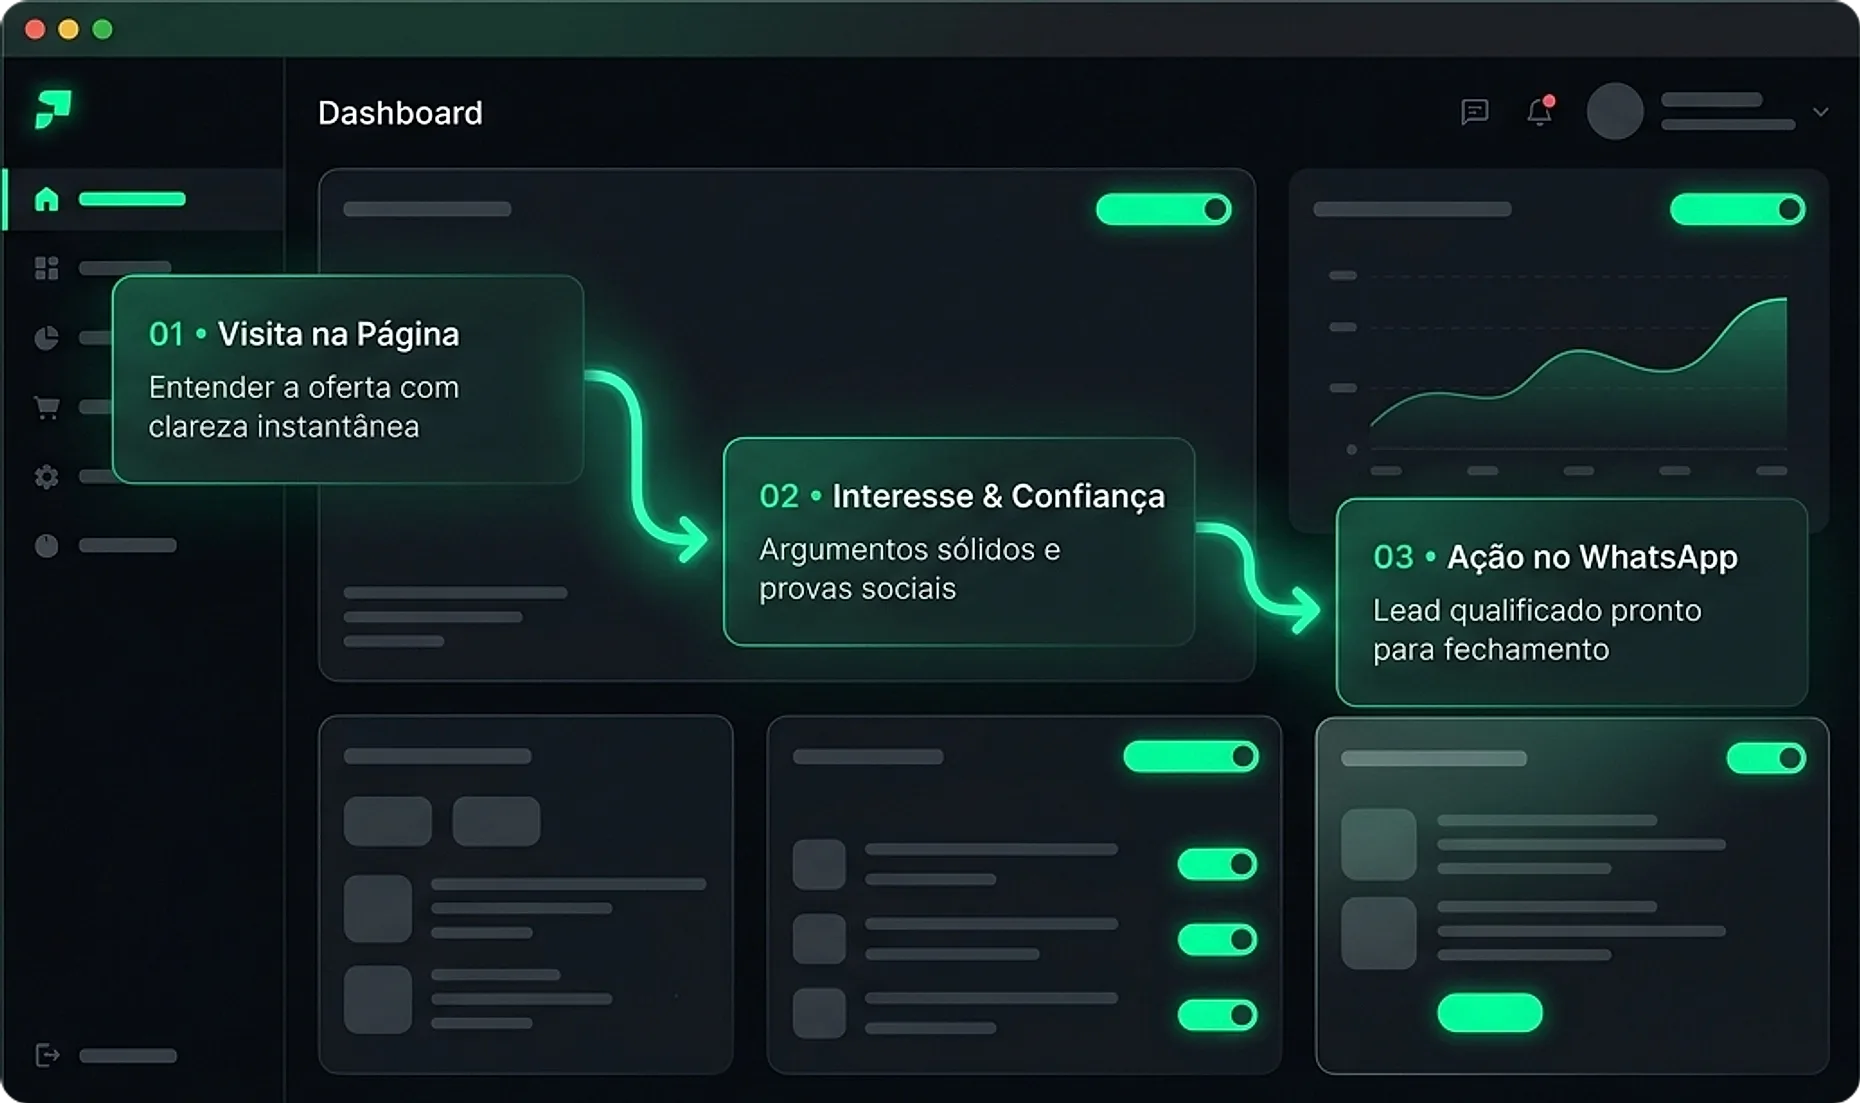Screen dimensions: 1860x1103
Task: Open the notification bell with the red dot
Action: pyautogui.click(x=1540, y=110)
